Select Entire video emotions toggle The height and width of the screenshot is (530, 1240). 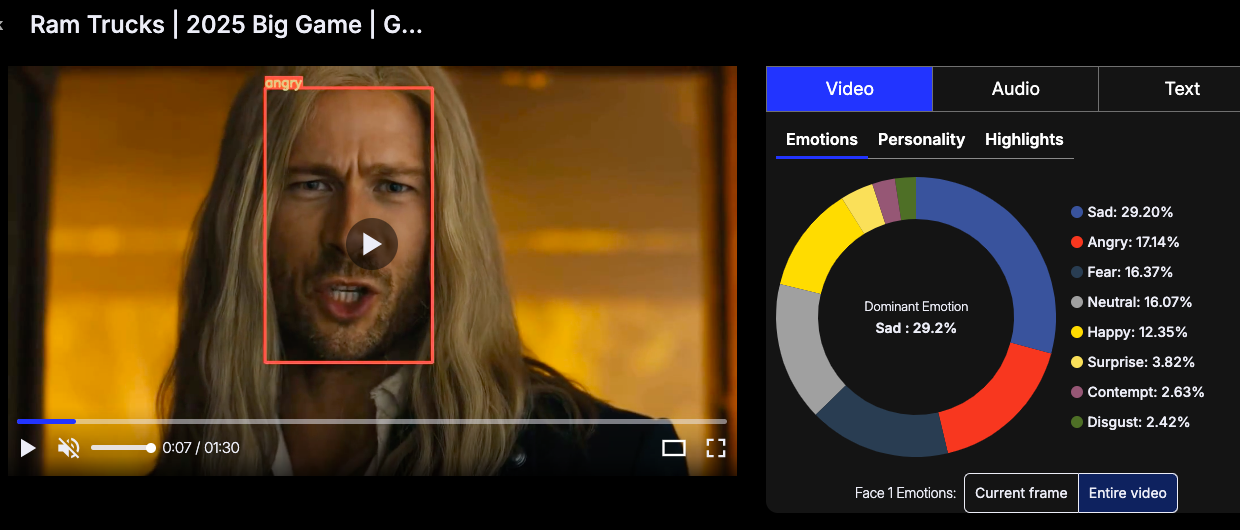[1128, 493]
